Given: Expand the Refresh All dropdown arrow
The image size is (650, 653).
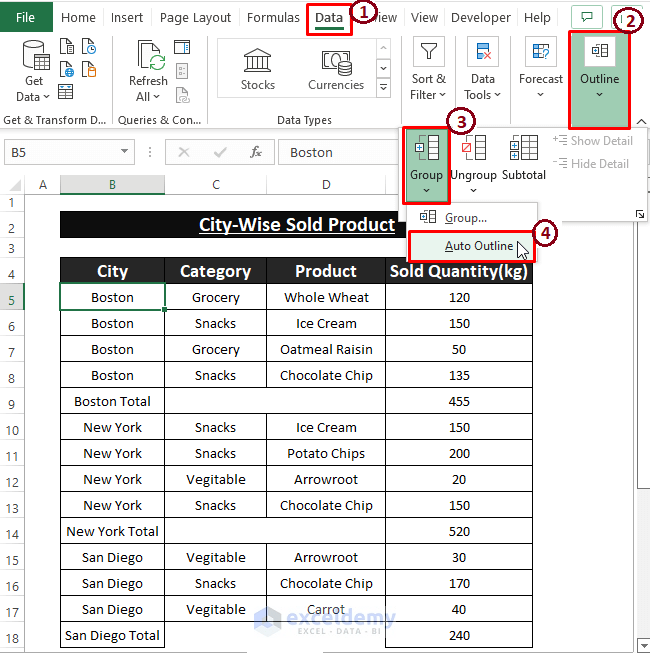Looking at the screenshot, I should (157, 97).
